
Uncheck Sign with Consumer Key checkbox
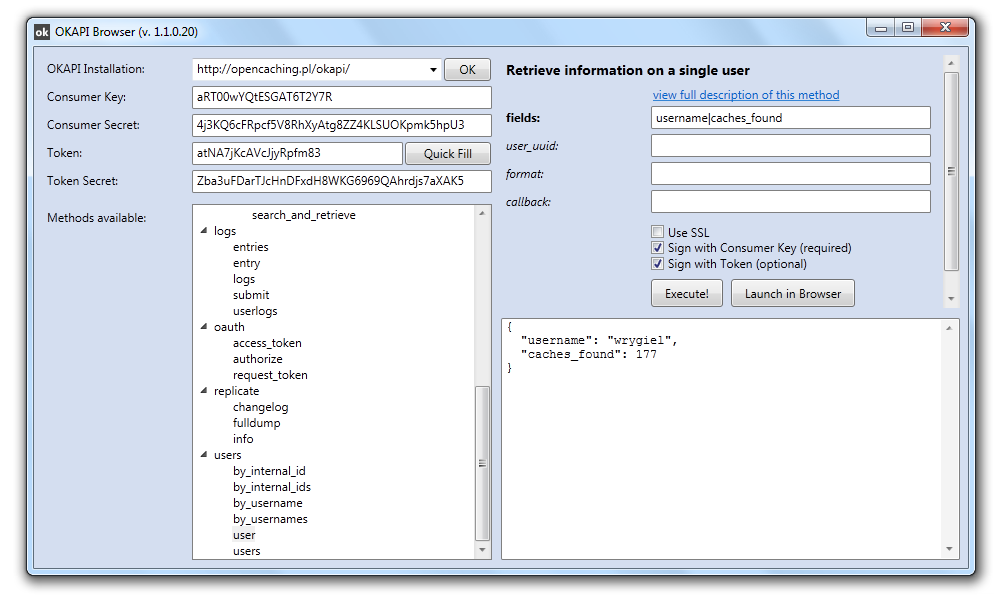[x=657, y=247]
